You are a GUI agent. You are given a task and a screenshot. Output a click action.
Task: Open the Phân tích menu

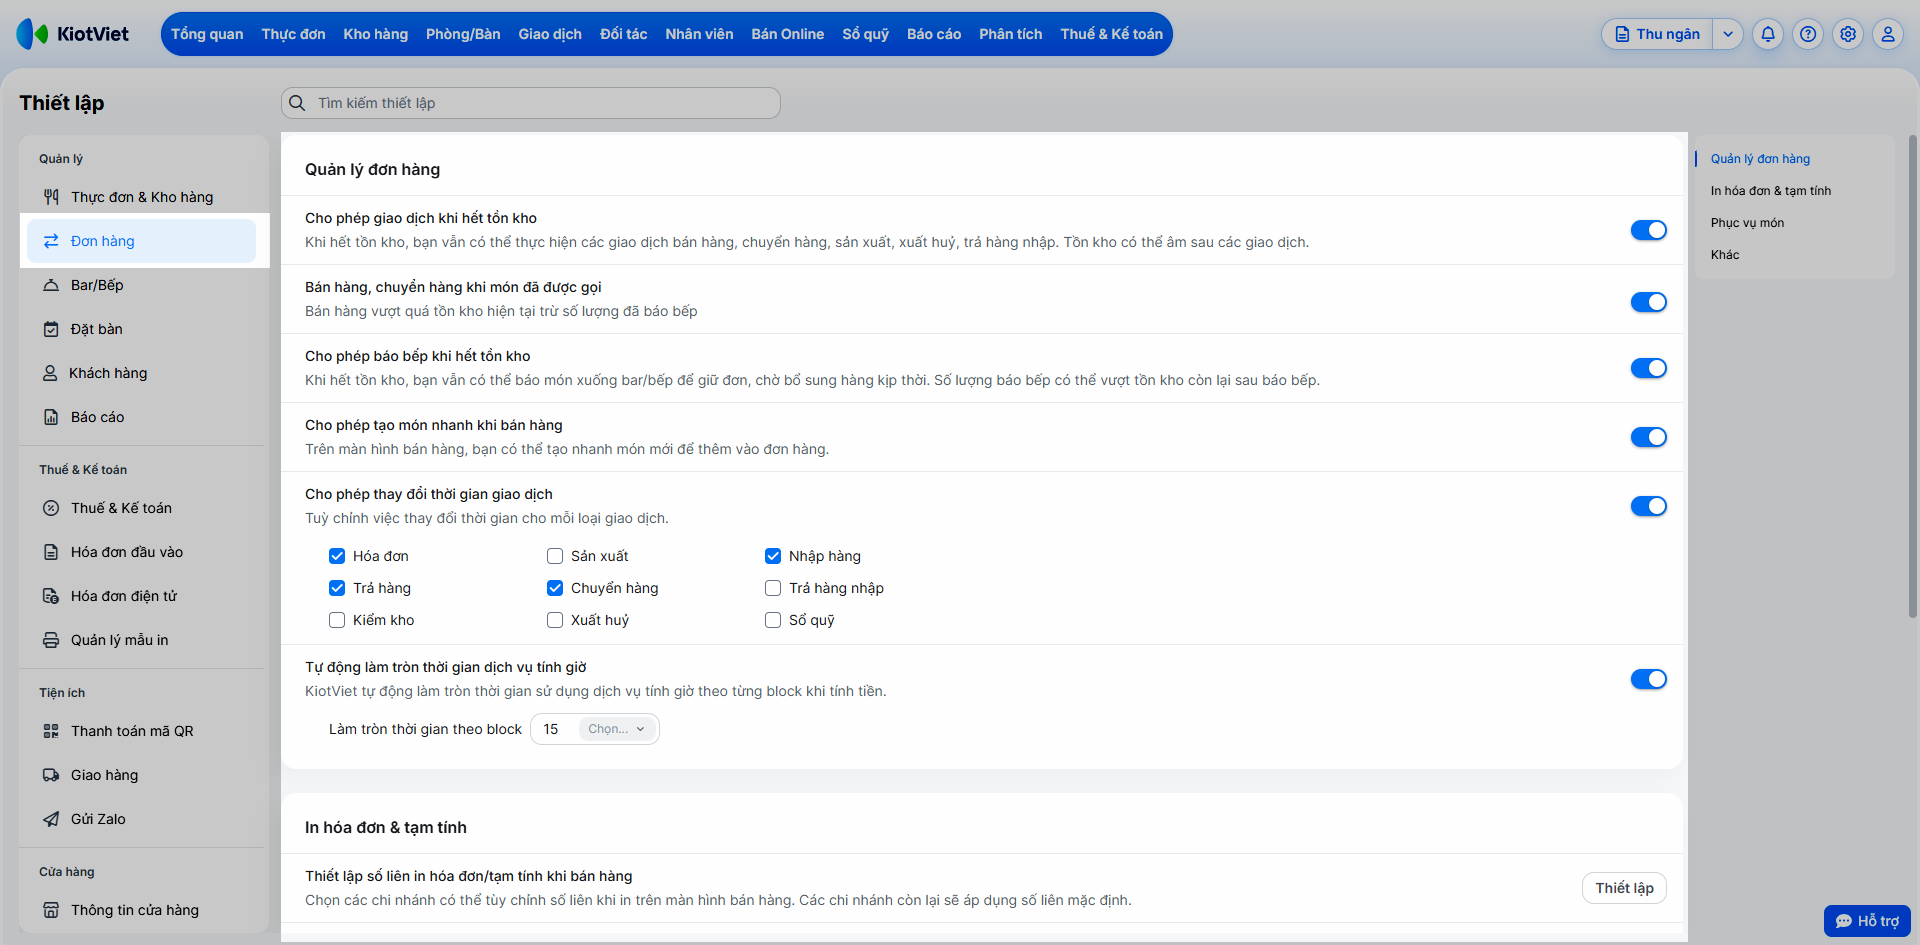tap(1011, 34)
